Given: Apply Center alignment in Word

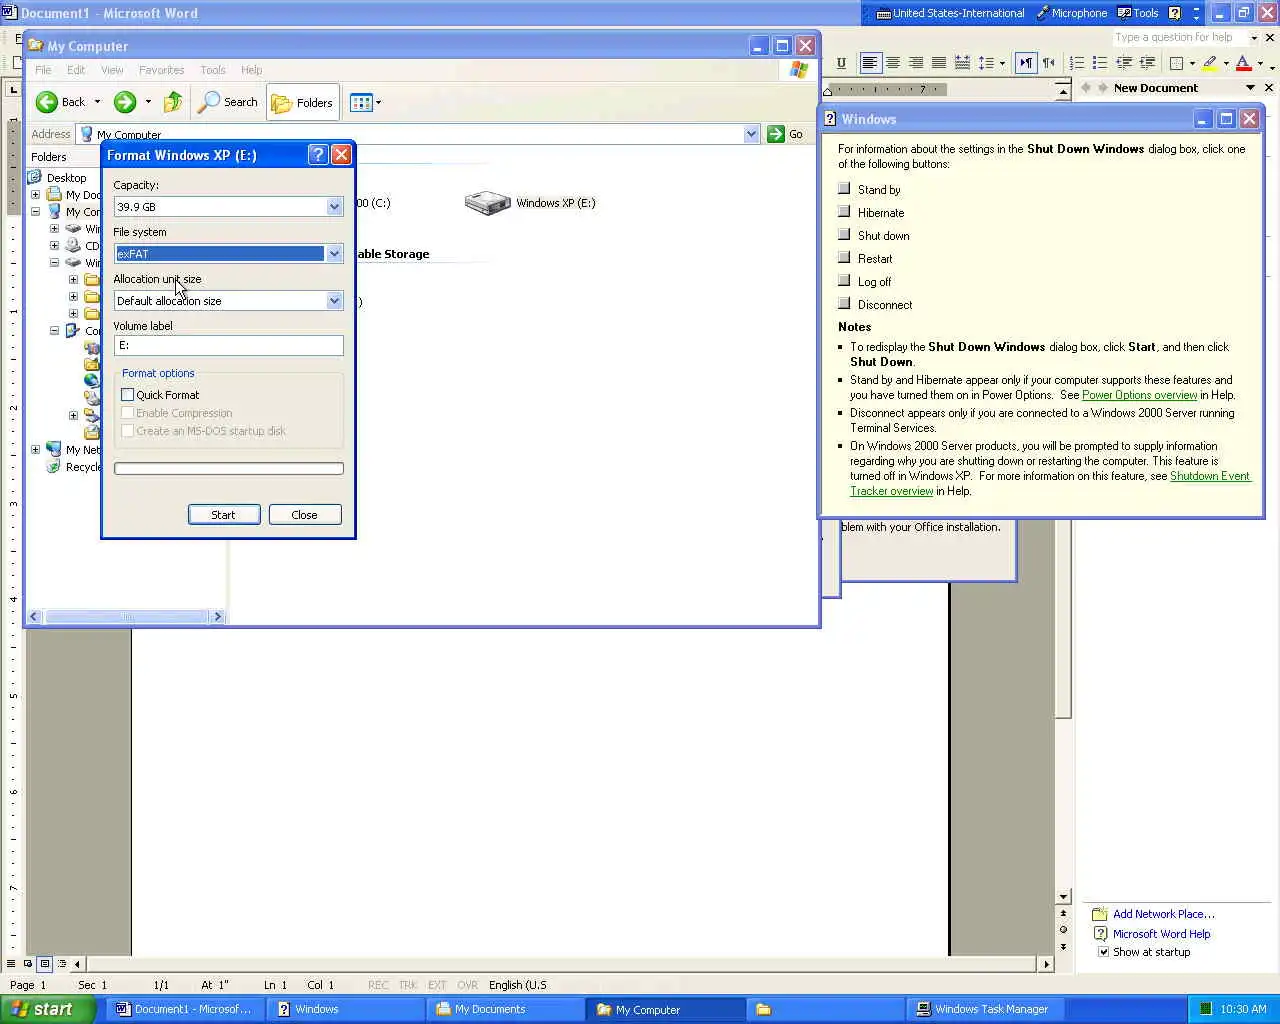Looking at the screenshot, I should 893,63.
